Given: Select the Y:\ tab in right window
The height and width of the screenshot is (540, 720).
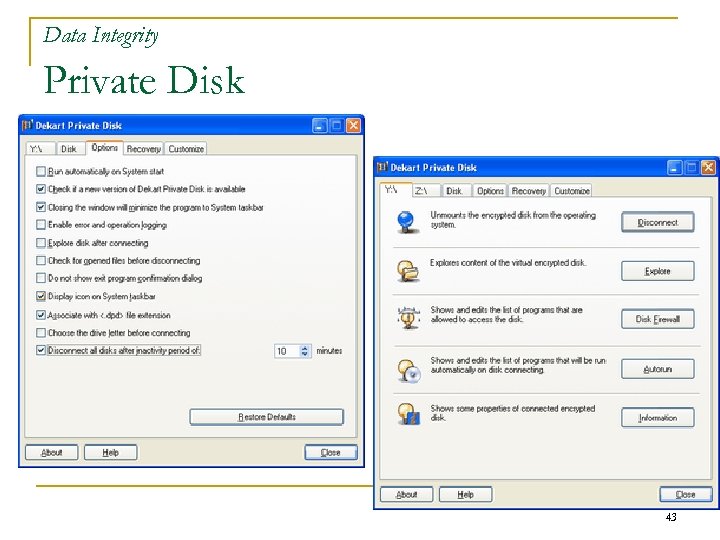Looking at the screenshot, I should point(395,189).
